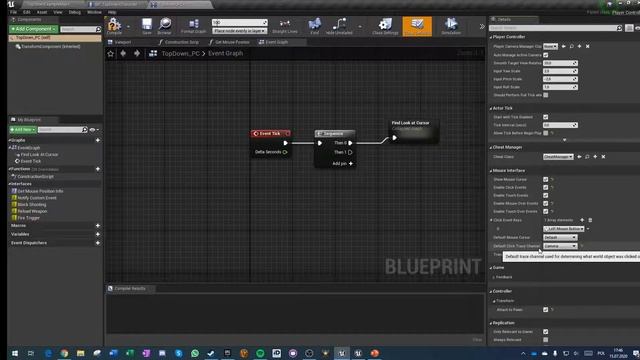Select the Reload Weapon interface entry
The image size is (640, 360).
[32, 211]
